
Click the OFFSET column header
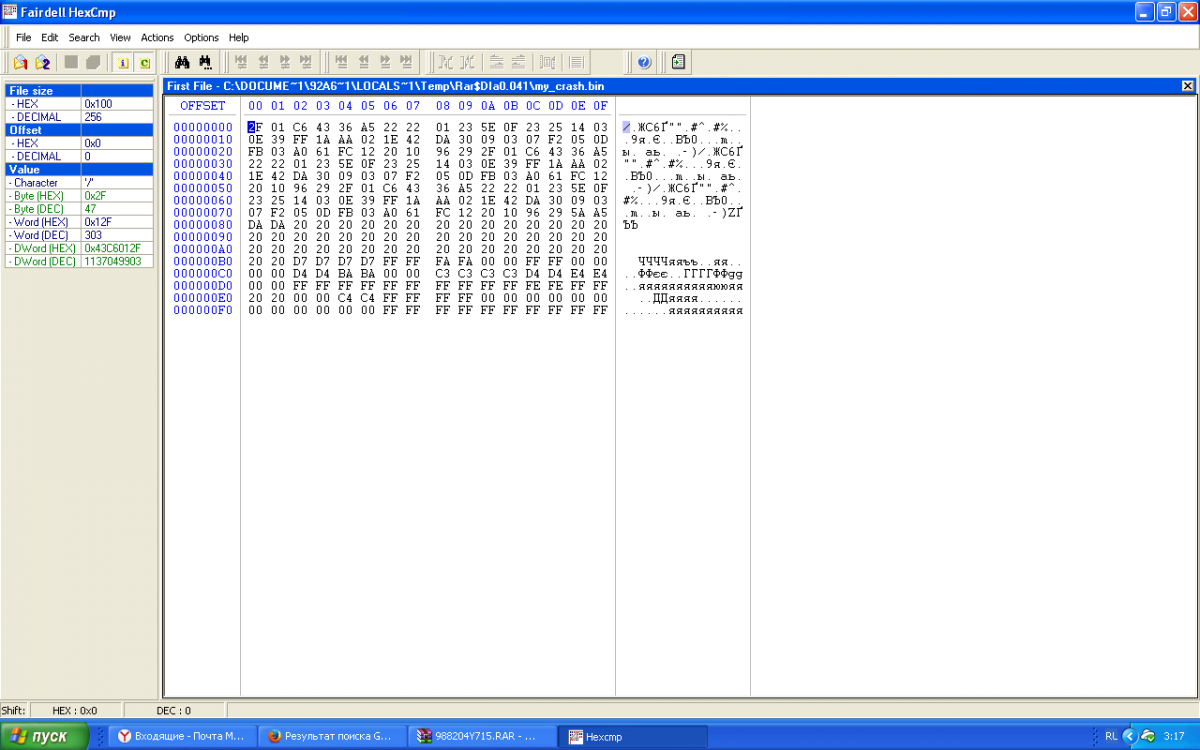pyautogui.click(x=203, y=105)
